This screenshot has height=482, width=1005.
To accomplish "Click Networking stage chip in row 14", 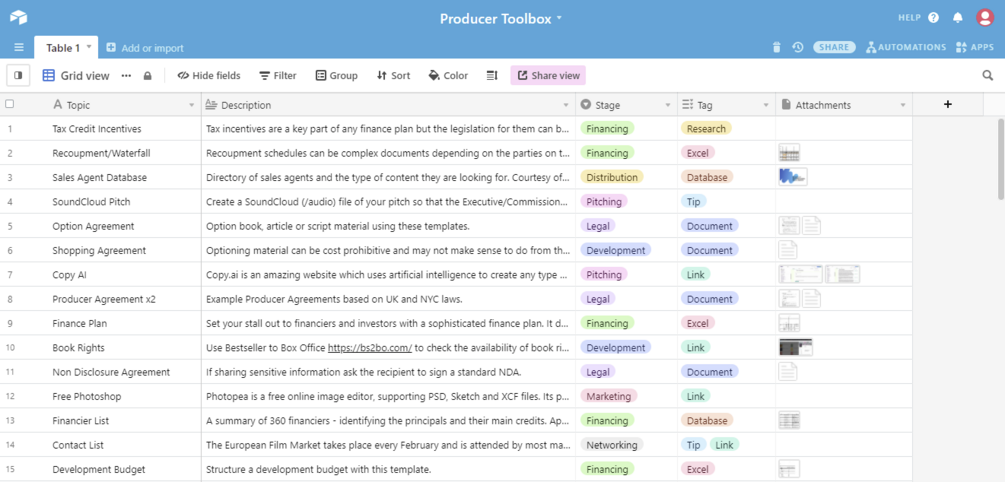I will point(612,445).
